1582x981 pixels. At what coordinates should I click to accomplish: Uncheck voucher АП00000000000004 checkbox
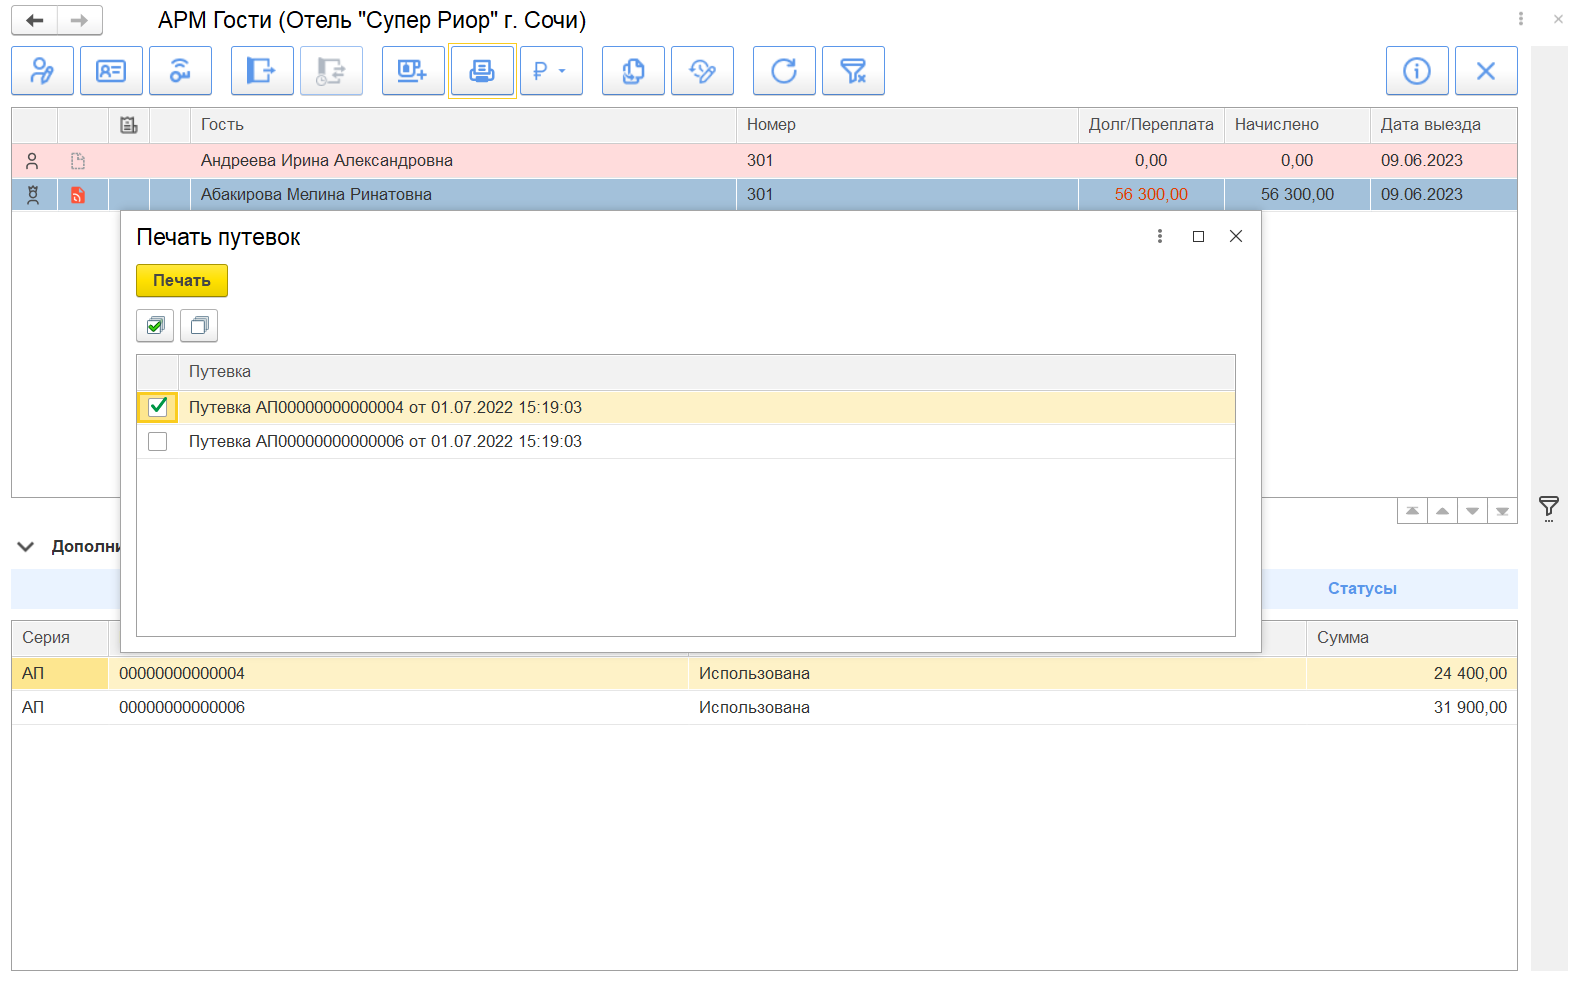pyautogui.click(x=158, y=407)
